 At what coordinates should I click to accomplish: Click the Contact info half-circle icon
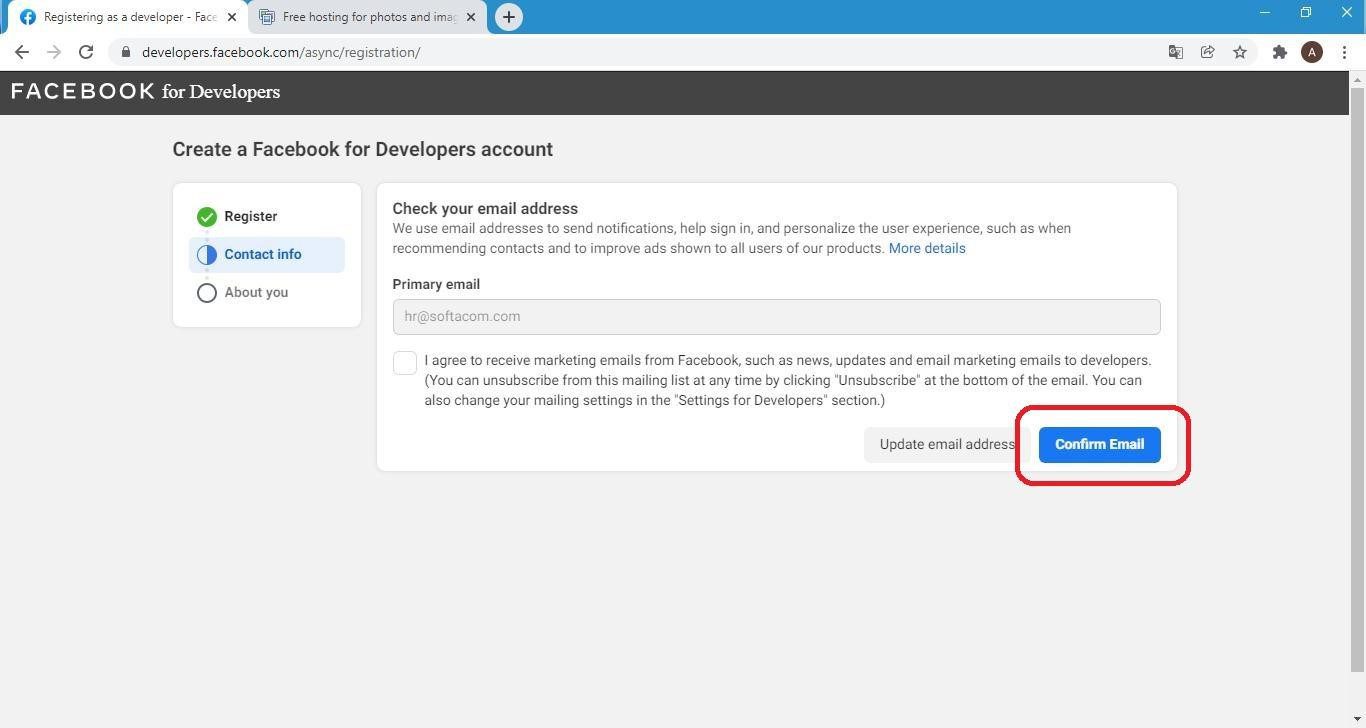click(x=207, y=255)
